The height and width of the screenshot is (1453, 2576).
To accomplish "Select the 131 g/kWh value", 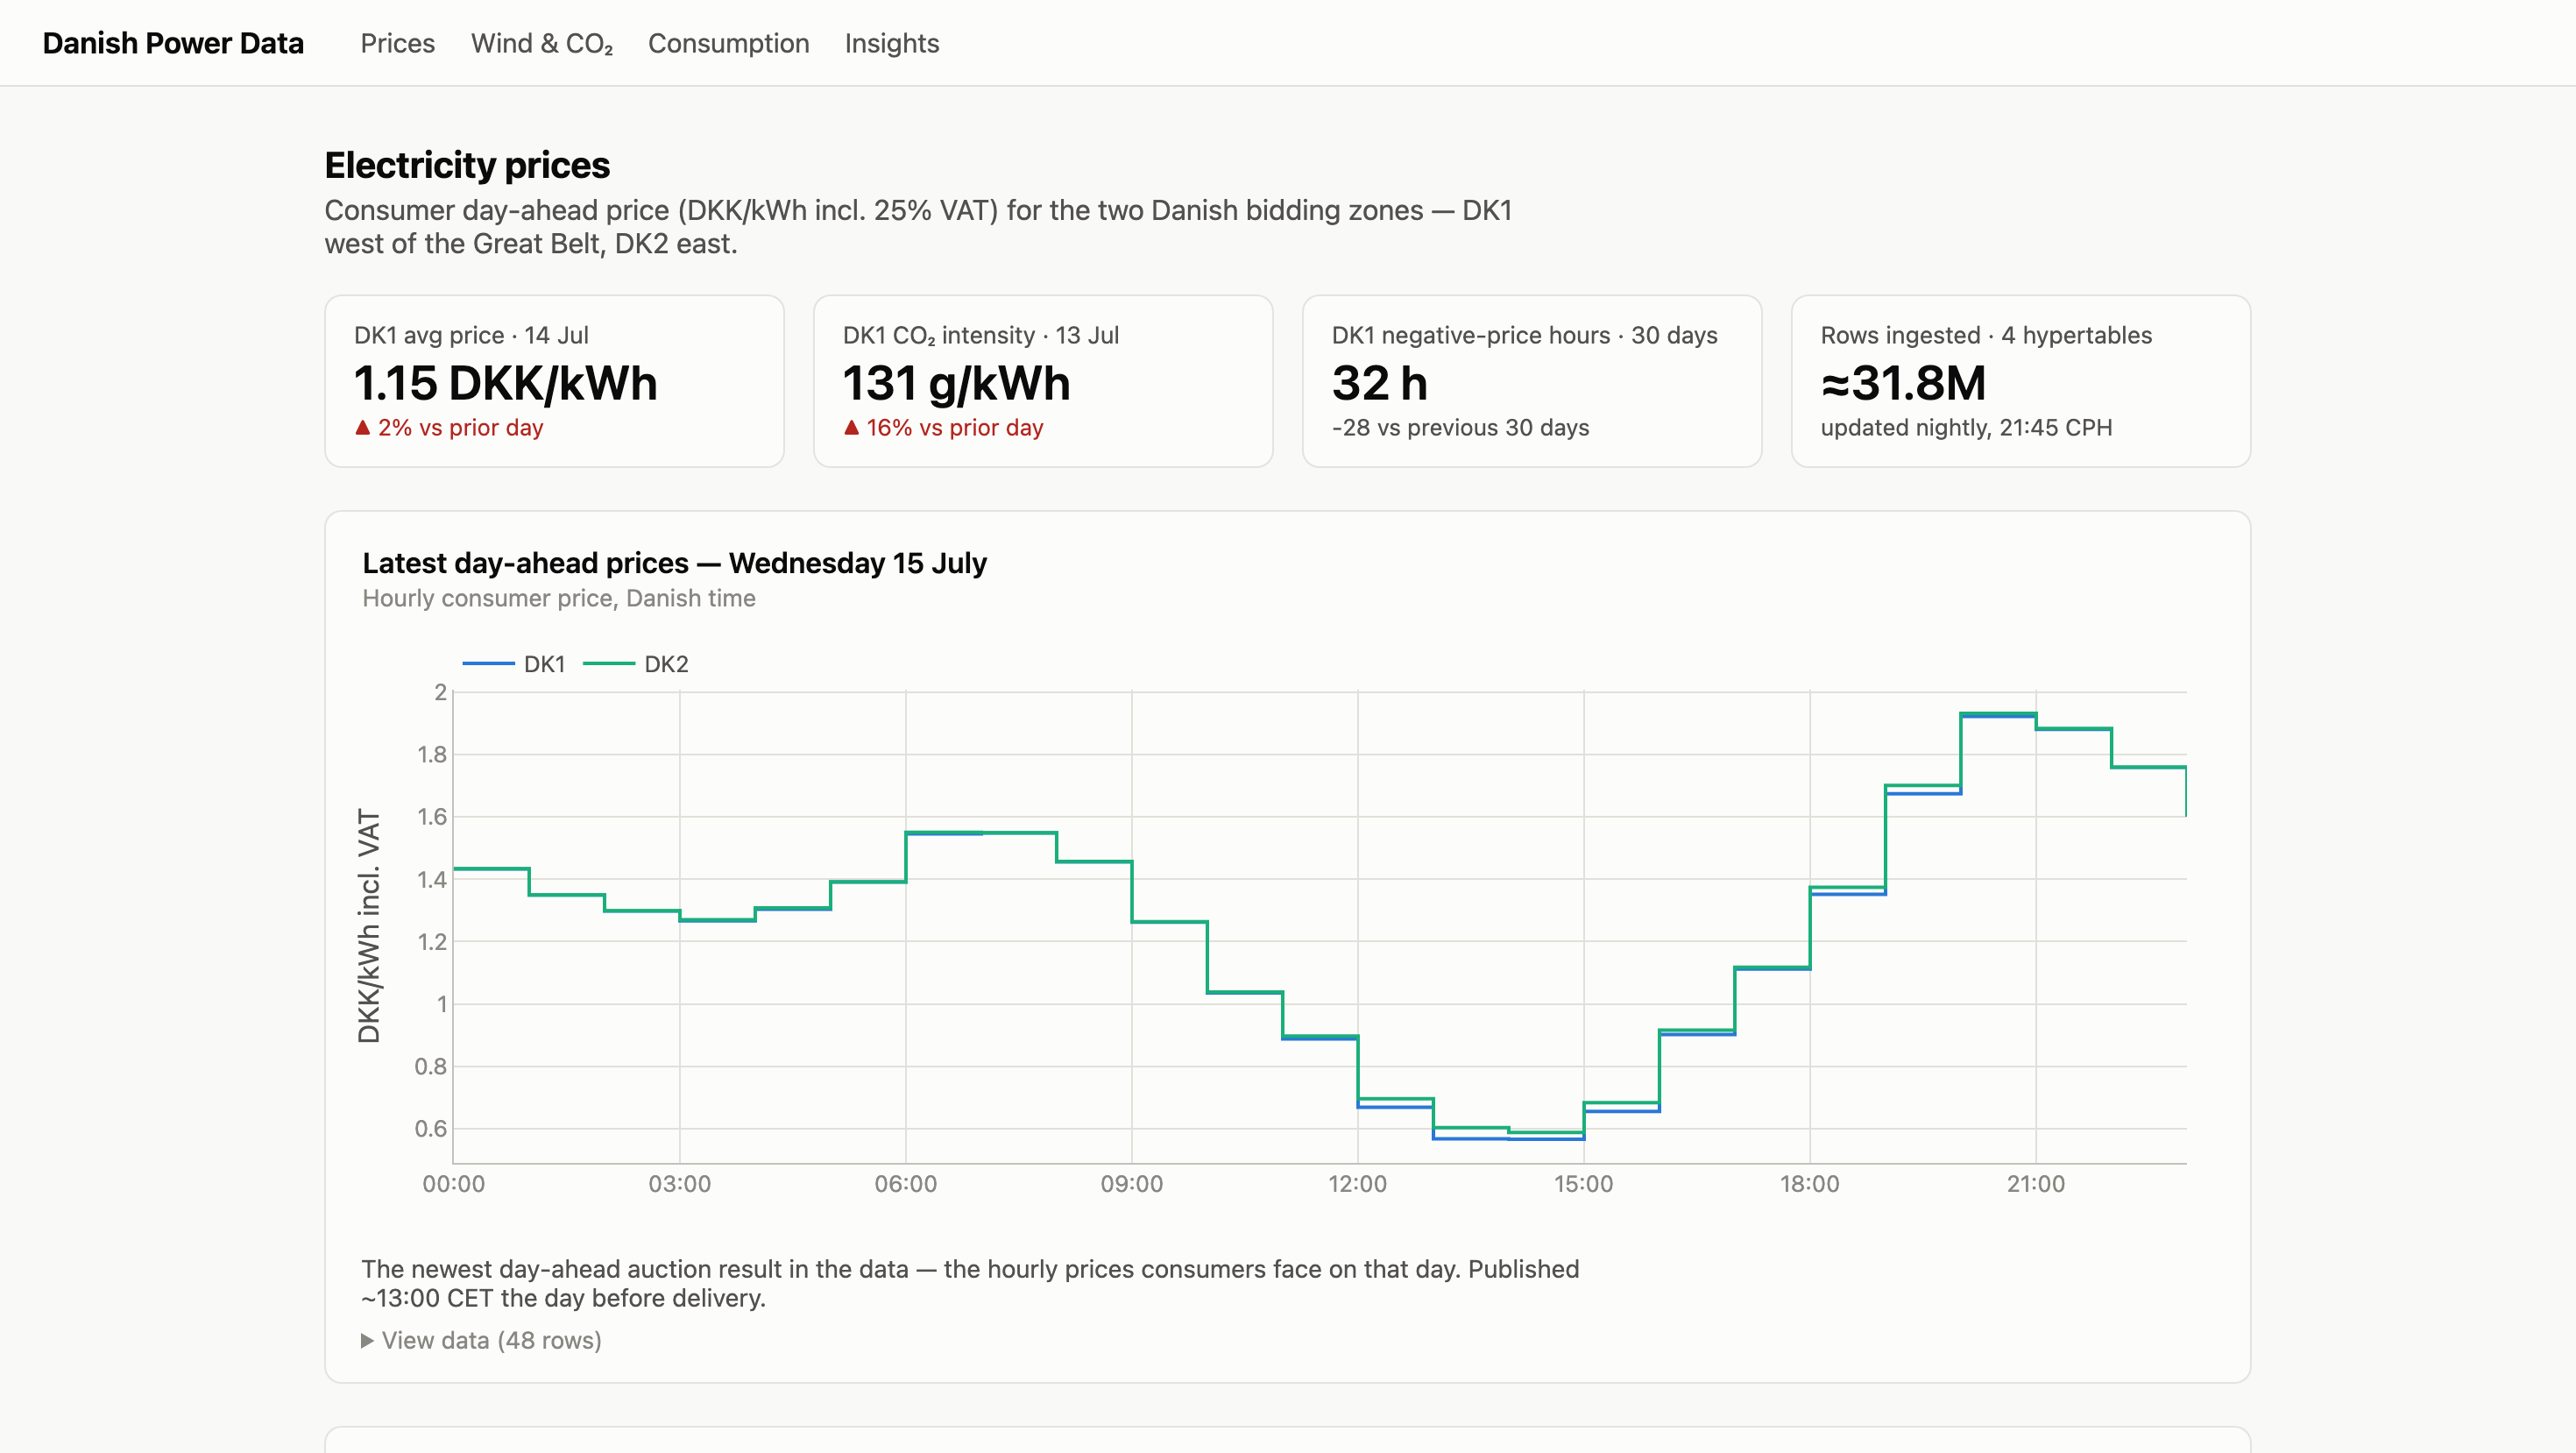I will [956, 383].
